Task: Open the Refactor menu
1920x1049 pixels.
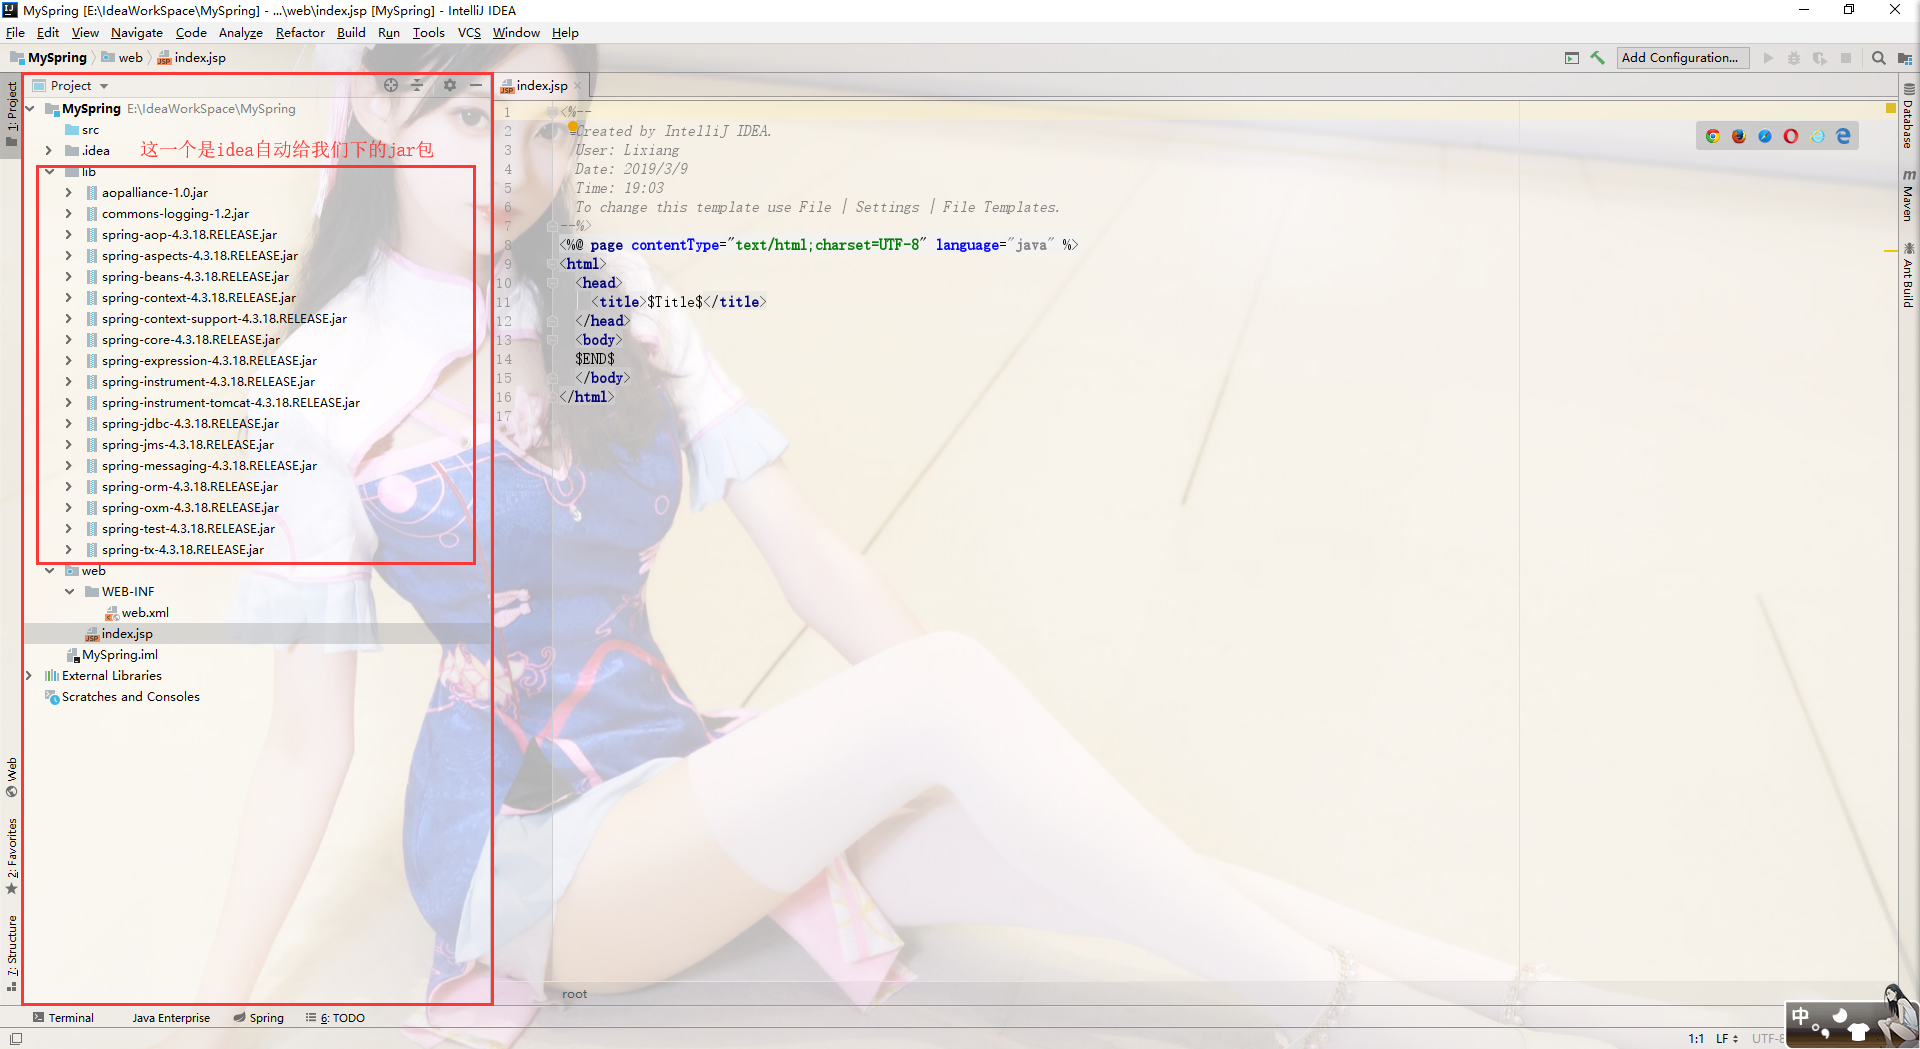Action: pos(300,33)
